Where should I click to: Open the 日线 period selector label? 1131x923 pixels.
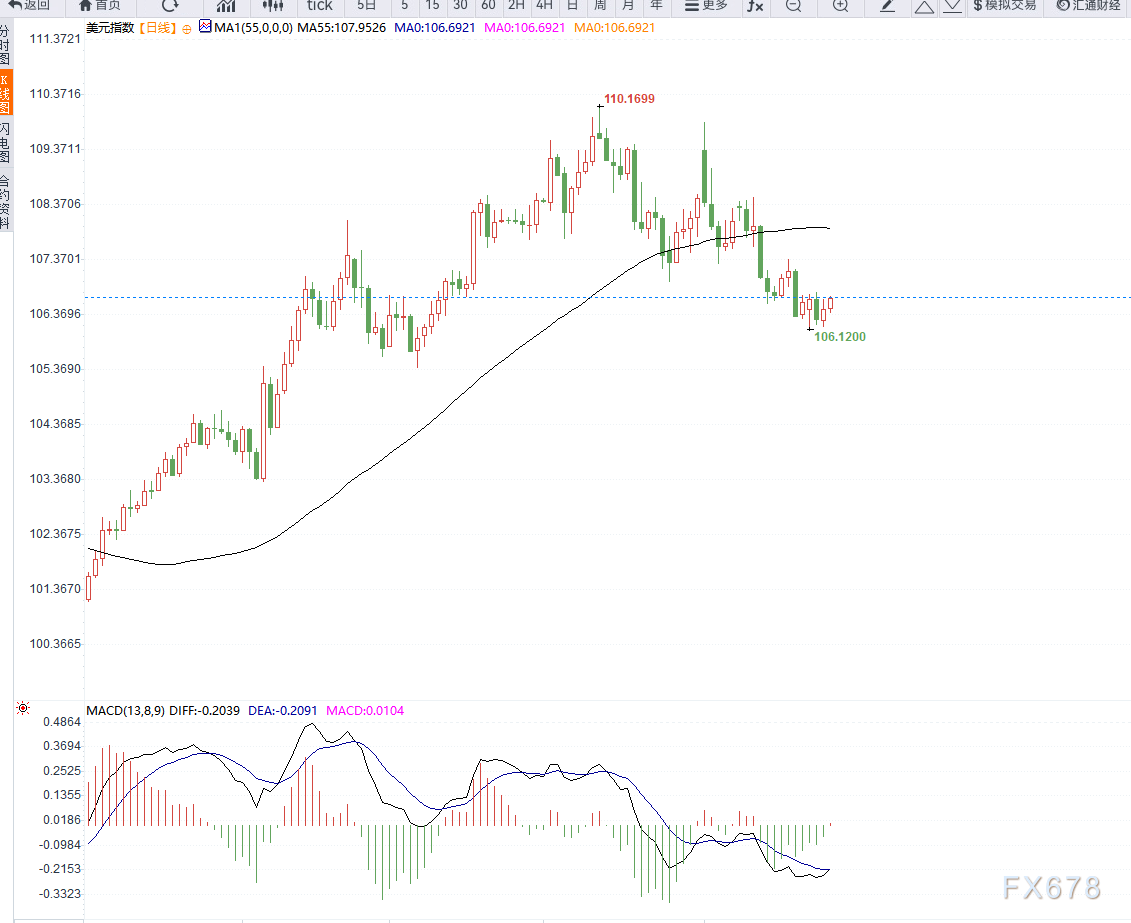pos(158,27)
